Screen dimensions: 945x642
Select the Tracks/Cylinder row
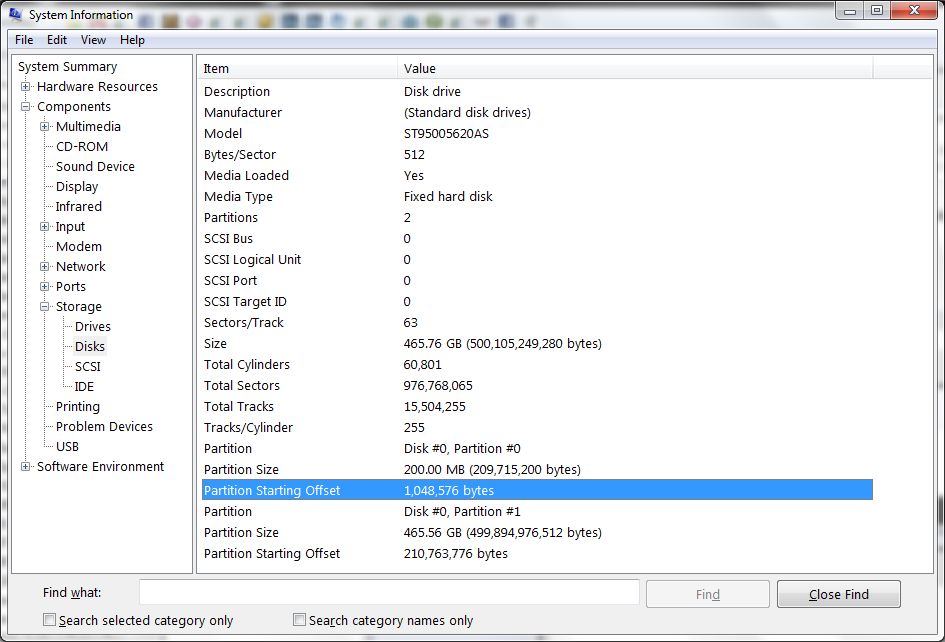click(537, 427)
